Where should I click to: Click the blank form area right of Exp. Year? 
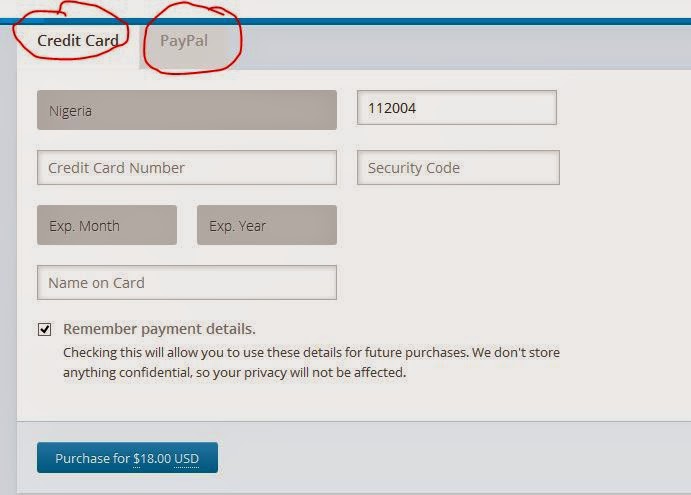[x=500, y=225]
